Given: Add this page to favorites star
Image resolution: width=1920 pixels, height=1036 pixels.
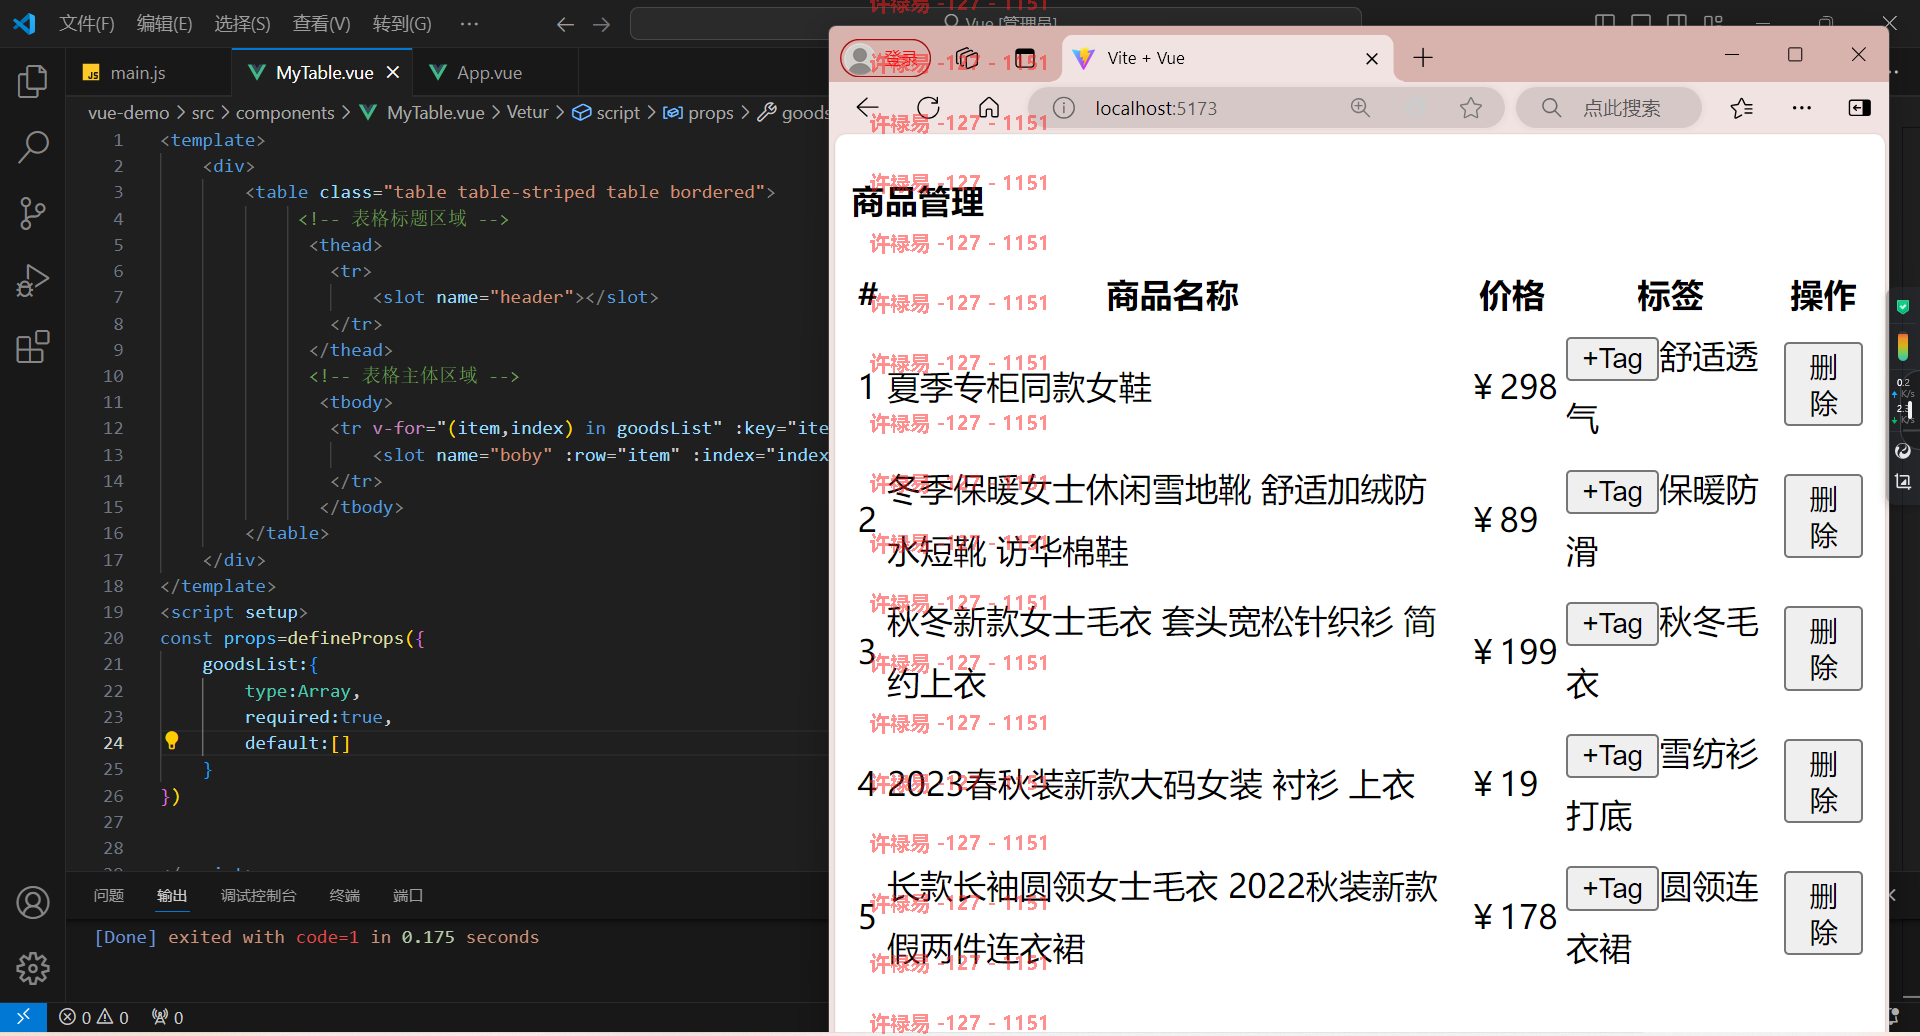Looking at the screenshot, I should pyautogui.click(x=1470, y=108).
